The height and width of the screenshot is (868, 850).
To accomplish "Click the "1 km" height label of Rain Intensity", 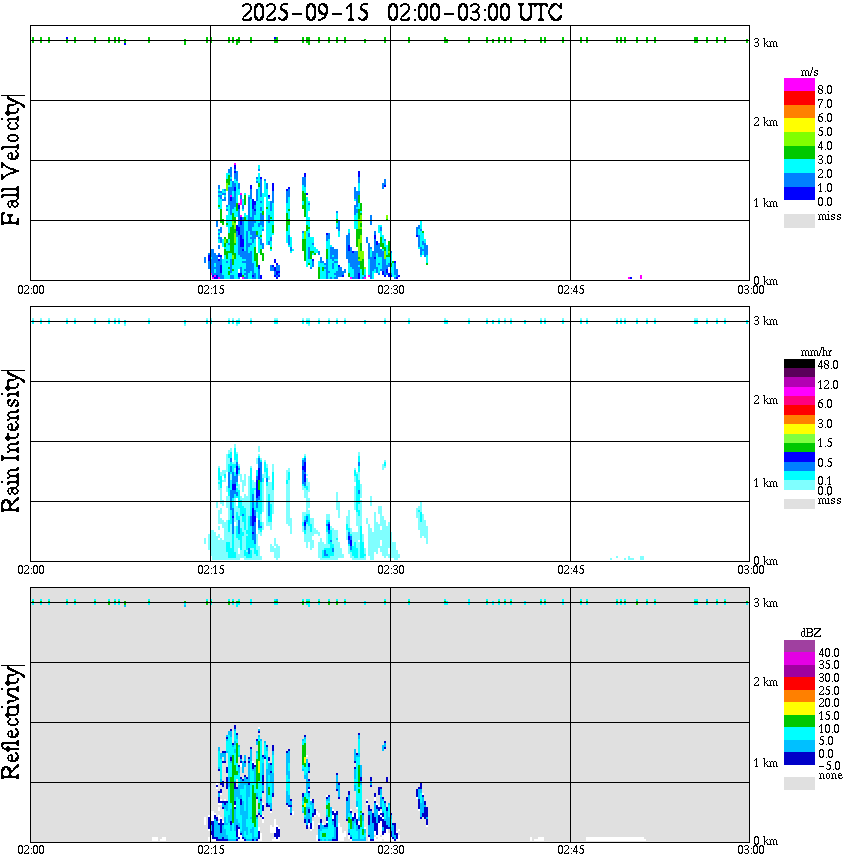I will click(x=765, y=483).
